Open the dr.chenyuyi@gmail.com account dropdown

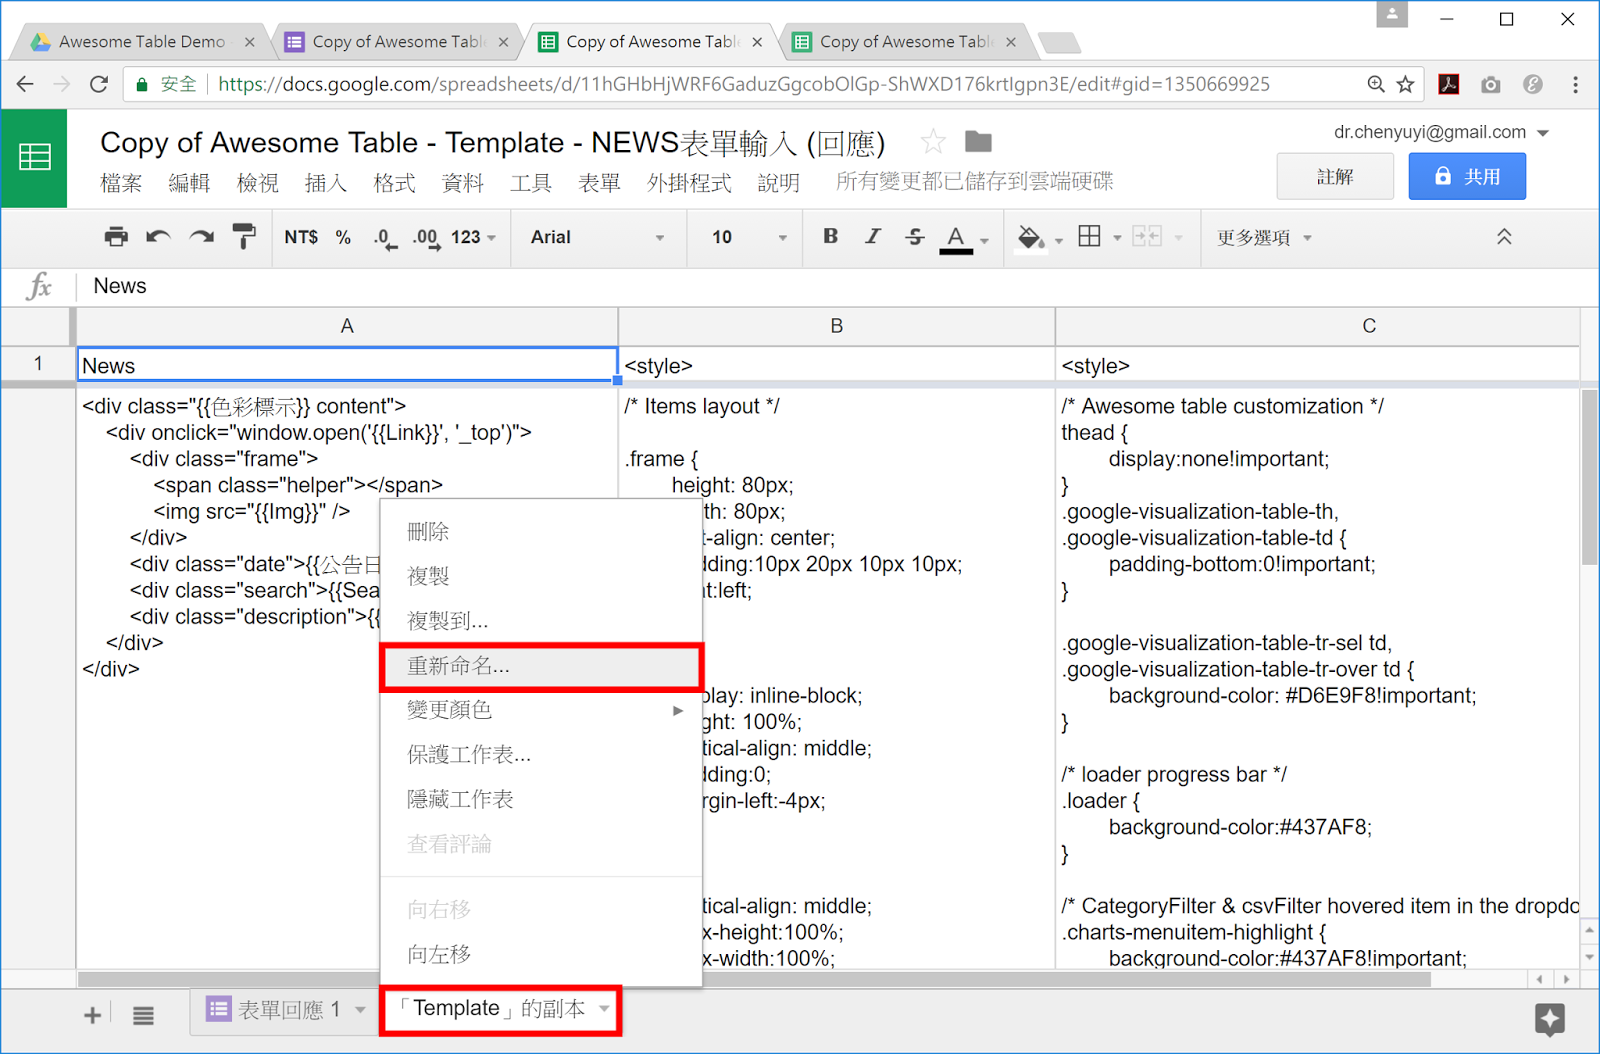[x=1441, y=132]
